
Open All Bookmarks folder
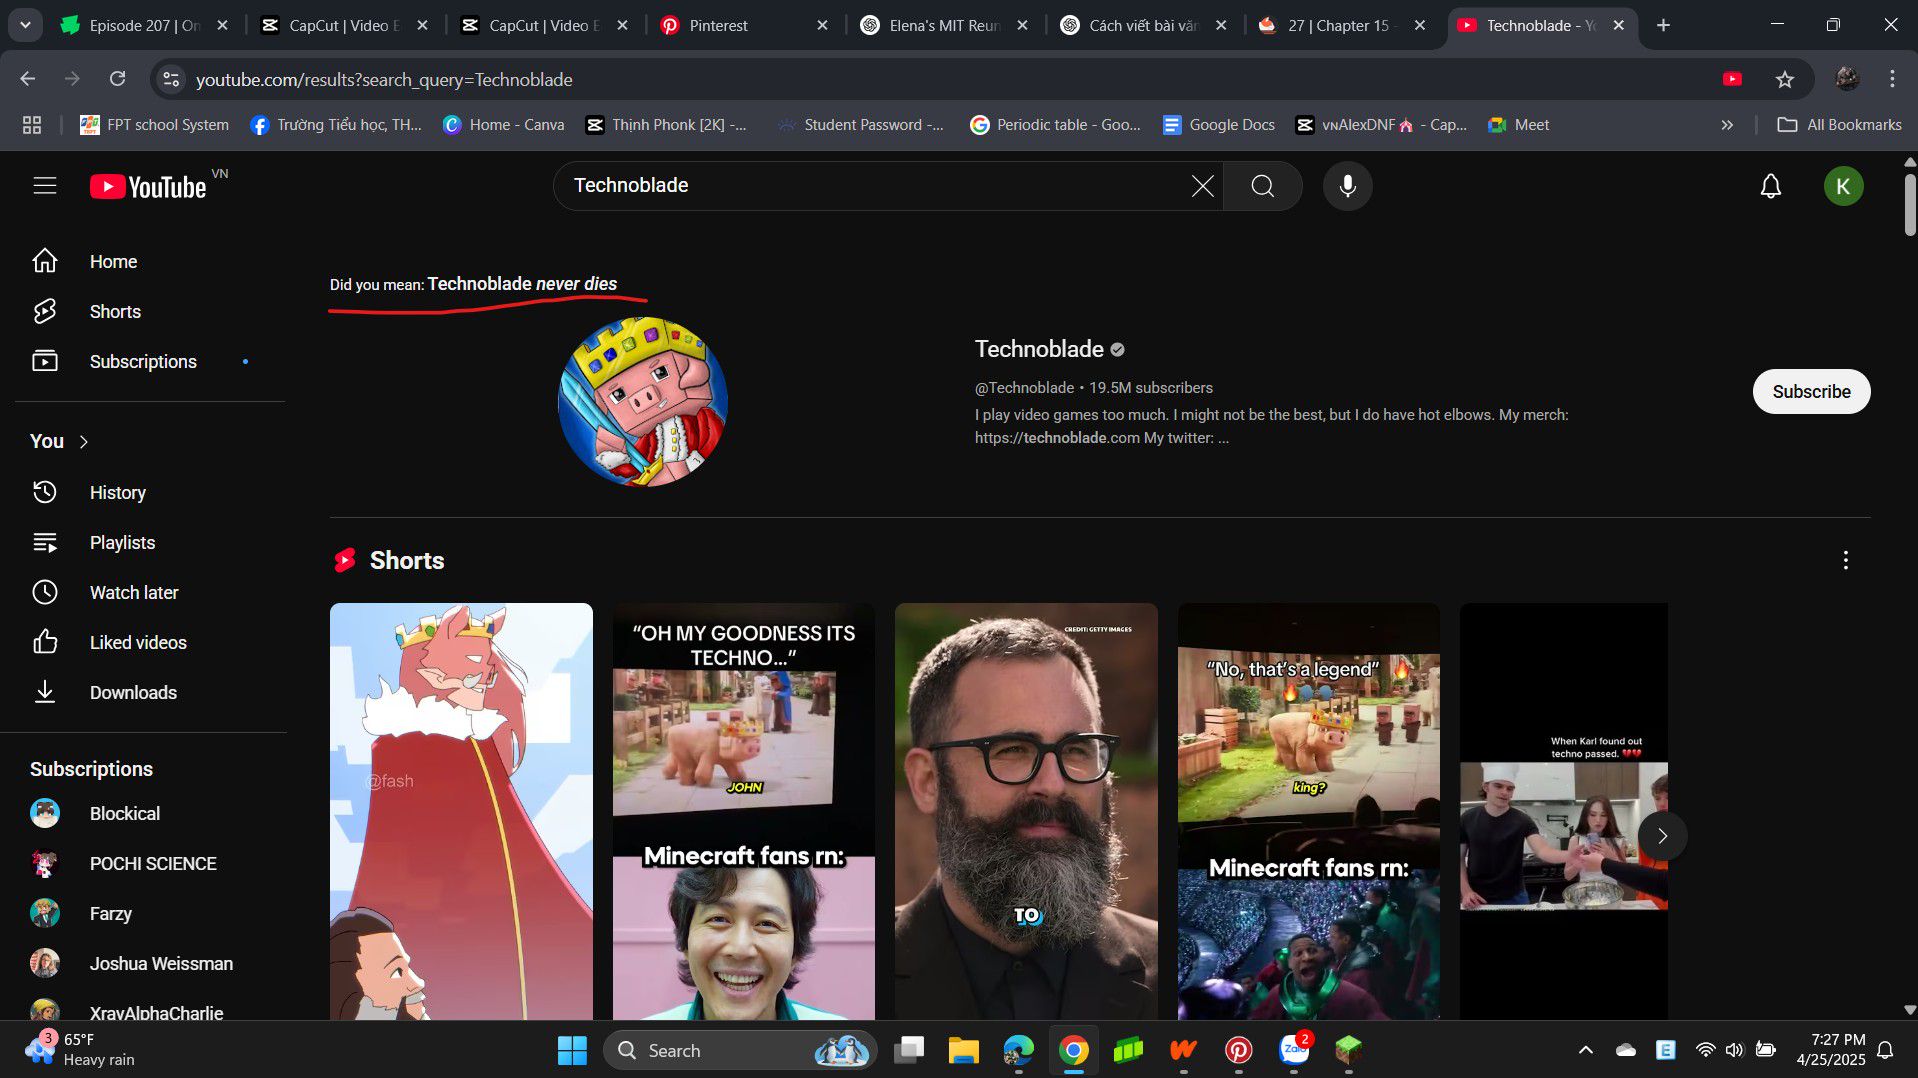pos(1839,125)
